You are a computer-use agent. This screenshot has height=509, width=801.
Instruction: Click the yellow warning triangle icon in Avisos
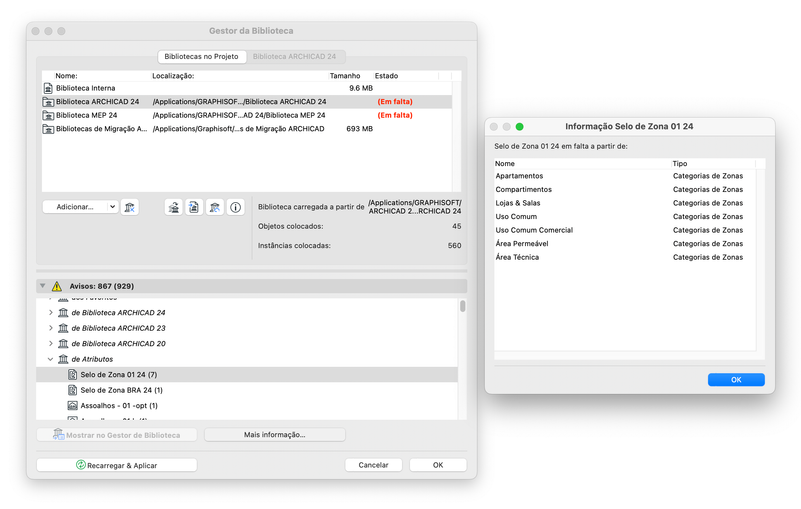pos(57,286)
